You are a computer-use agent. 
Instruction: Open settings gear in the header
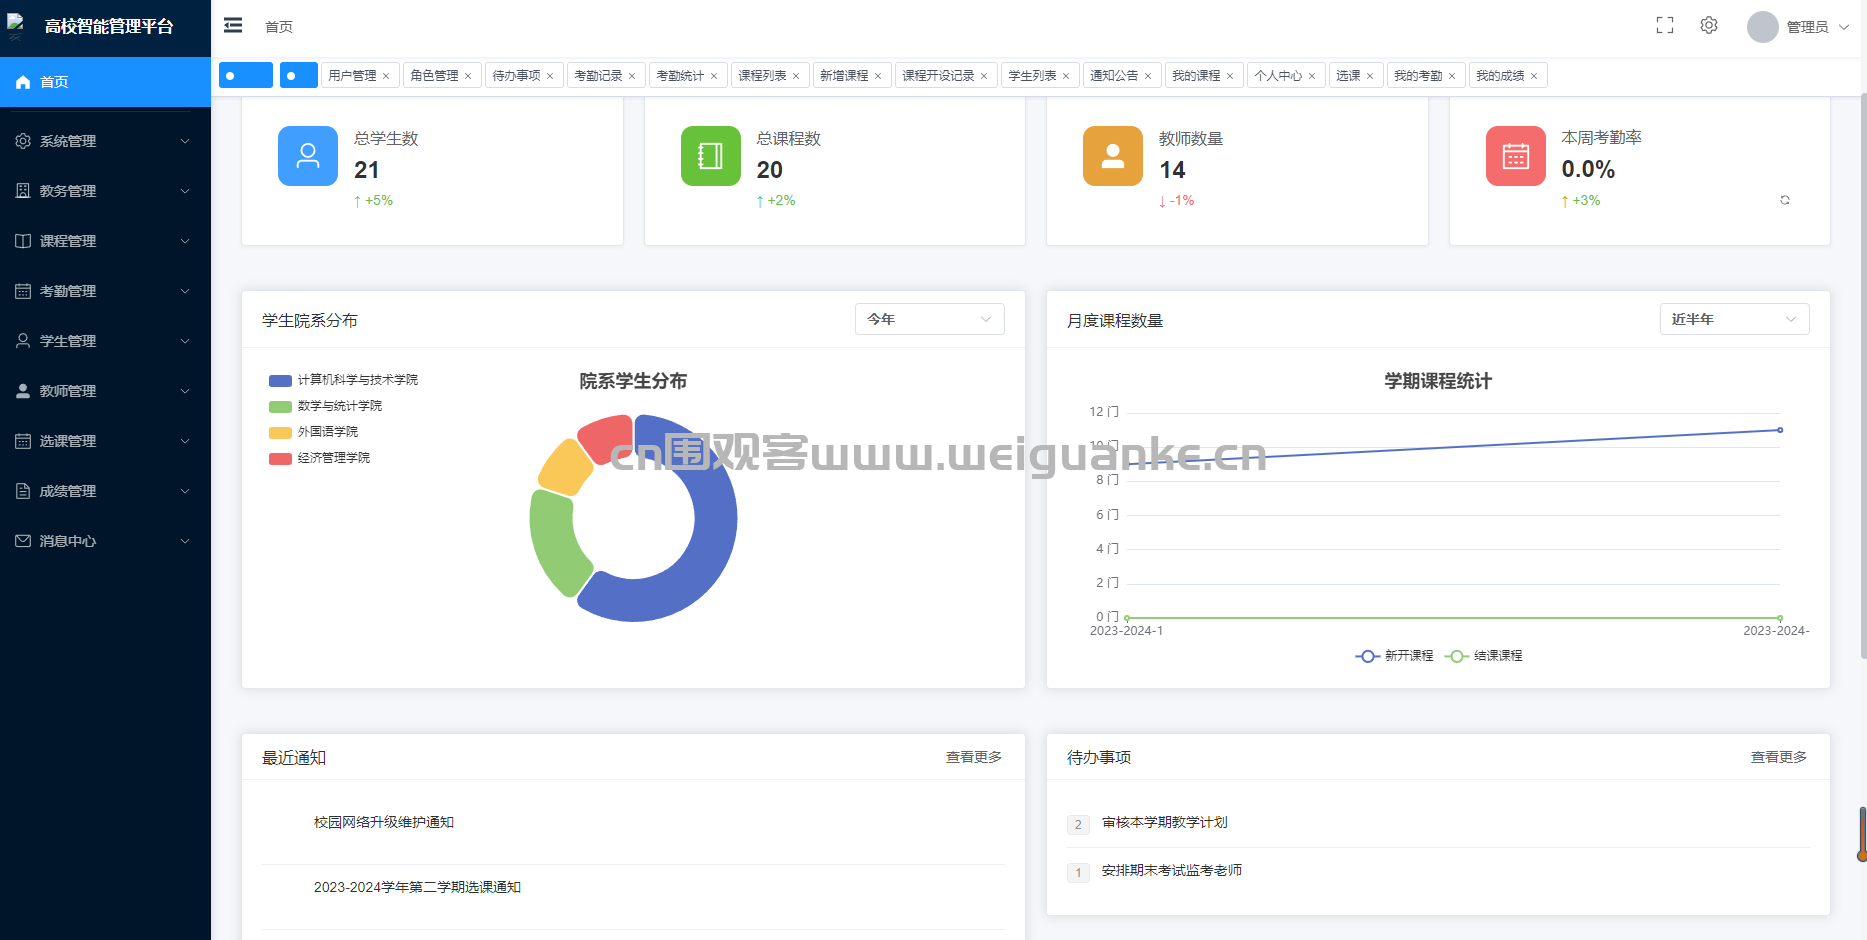point(1709,26)
